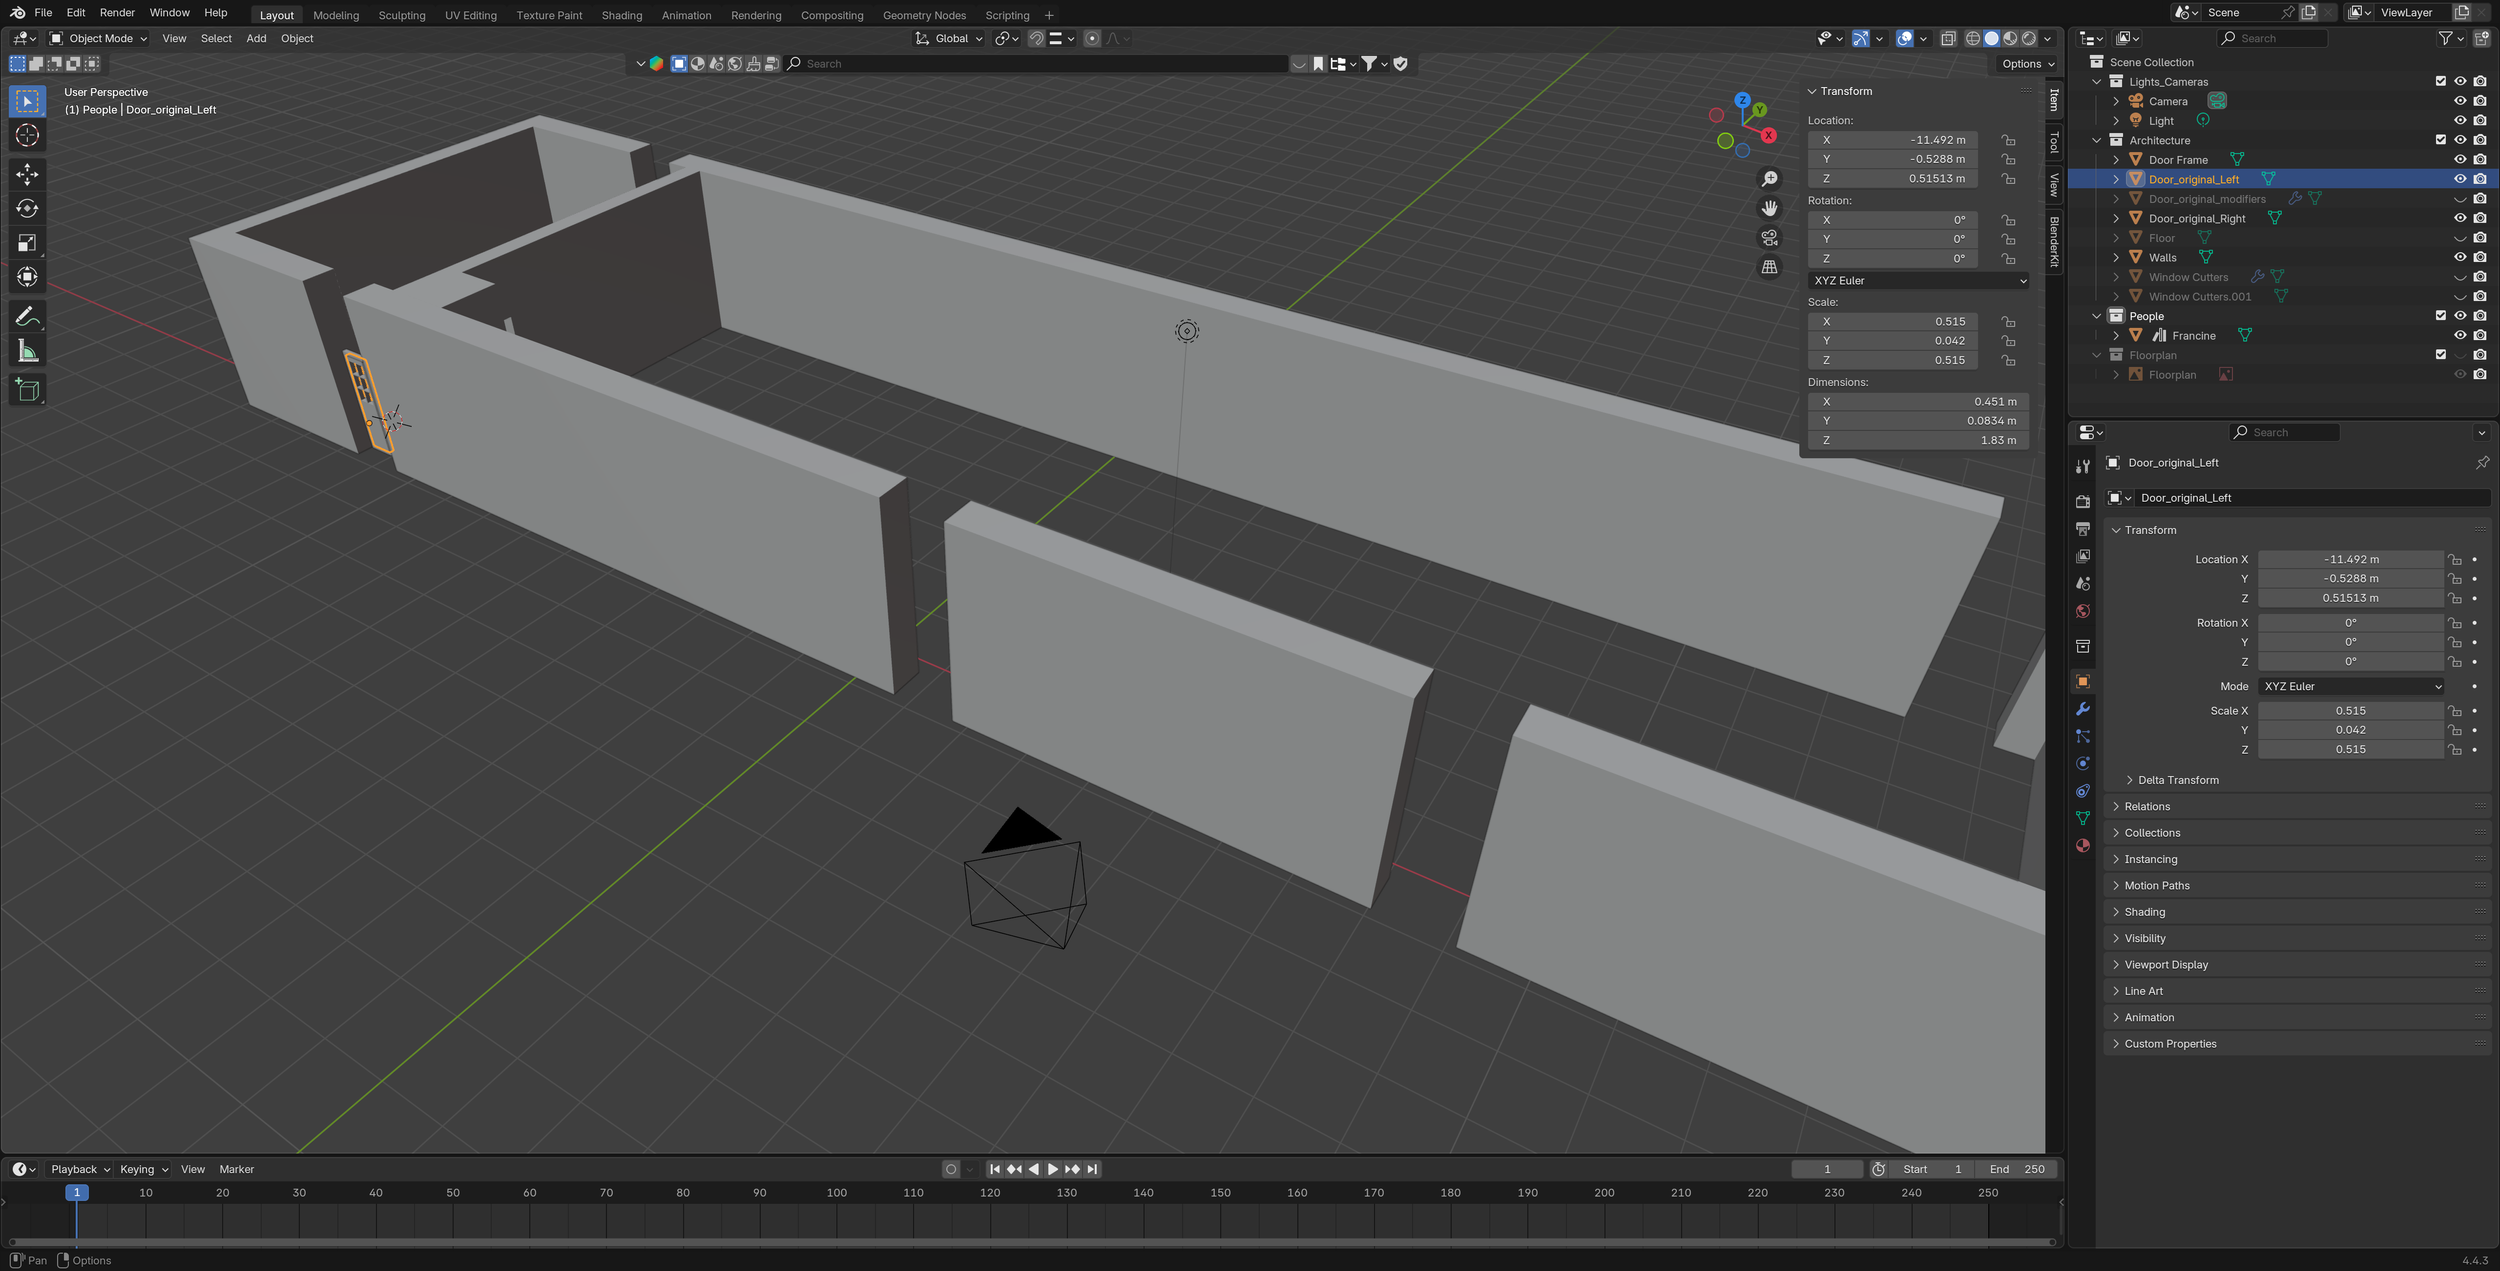This screenshot has width=2500, height=1271.
Task: Switch to the Shading workspace tab
Action: [622, 15]
